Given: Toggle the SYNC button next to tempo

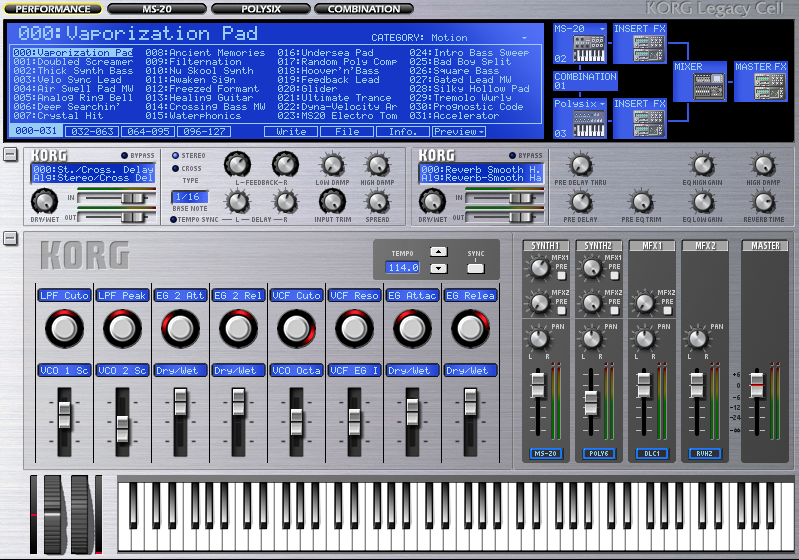Looking at the screenshot, I should point(476,268).
